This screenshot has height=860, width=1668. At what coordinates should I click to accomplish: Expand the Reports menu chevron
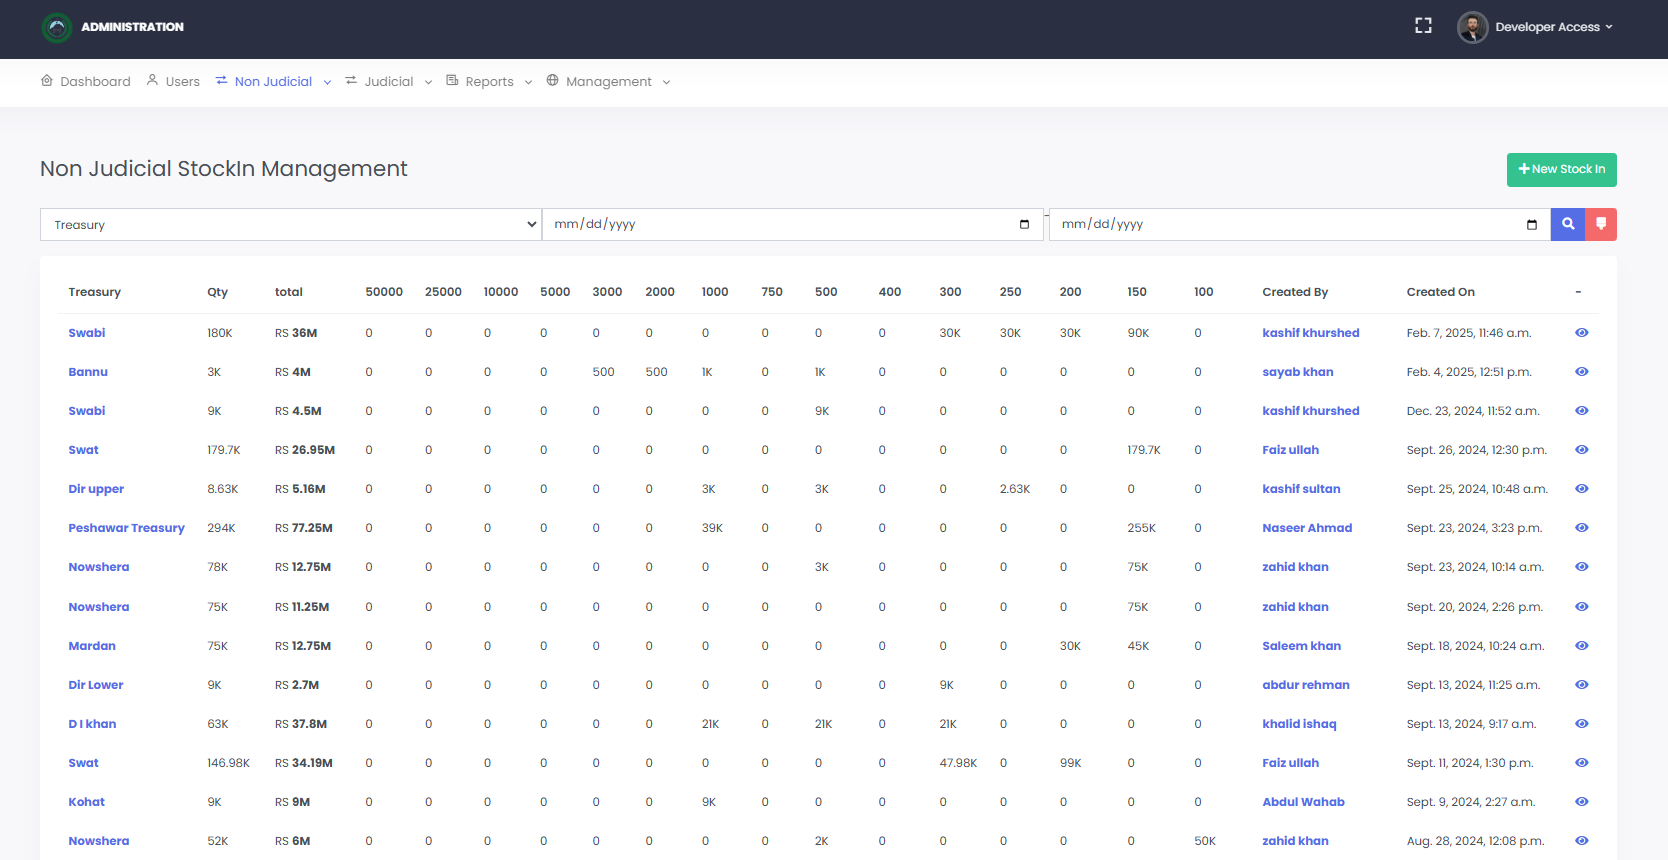point(528,82)
